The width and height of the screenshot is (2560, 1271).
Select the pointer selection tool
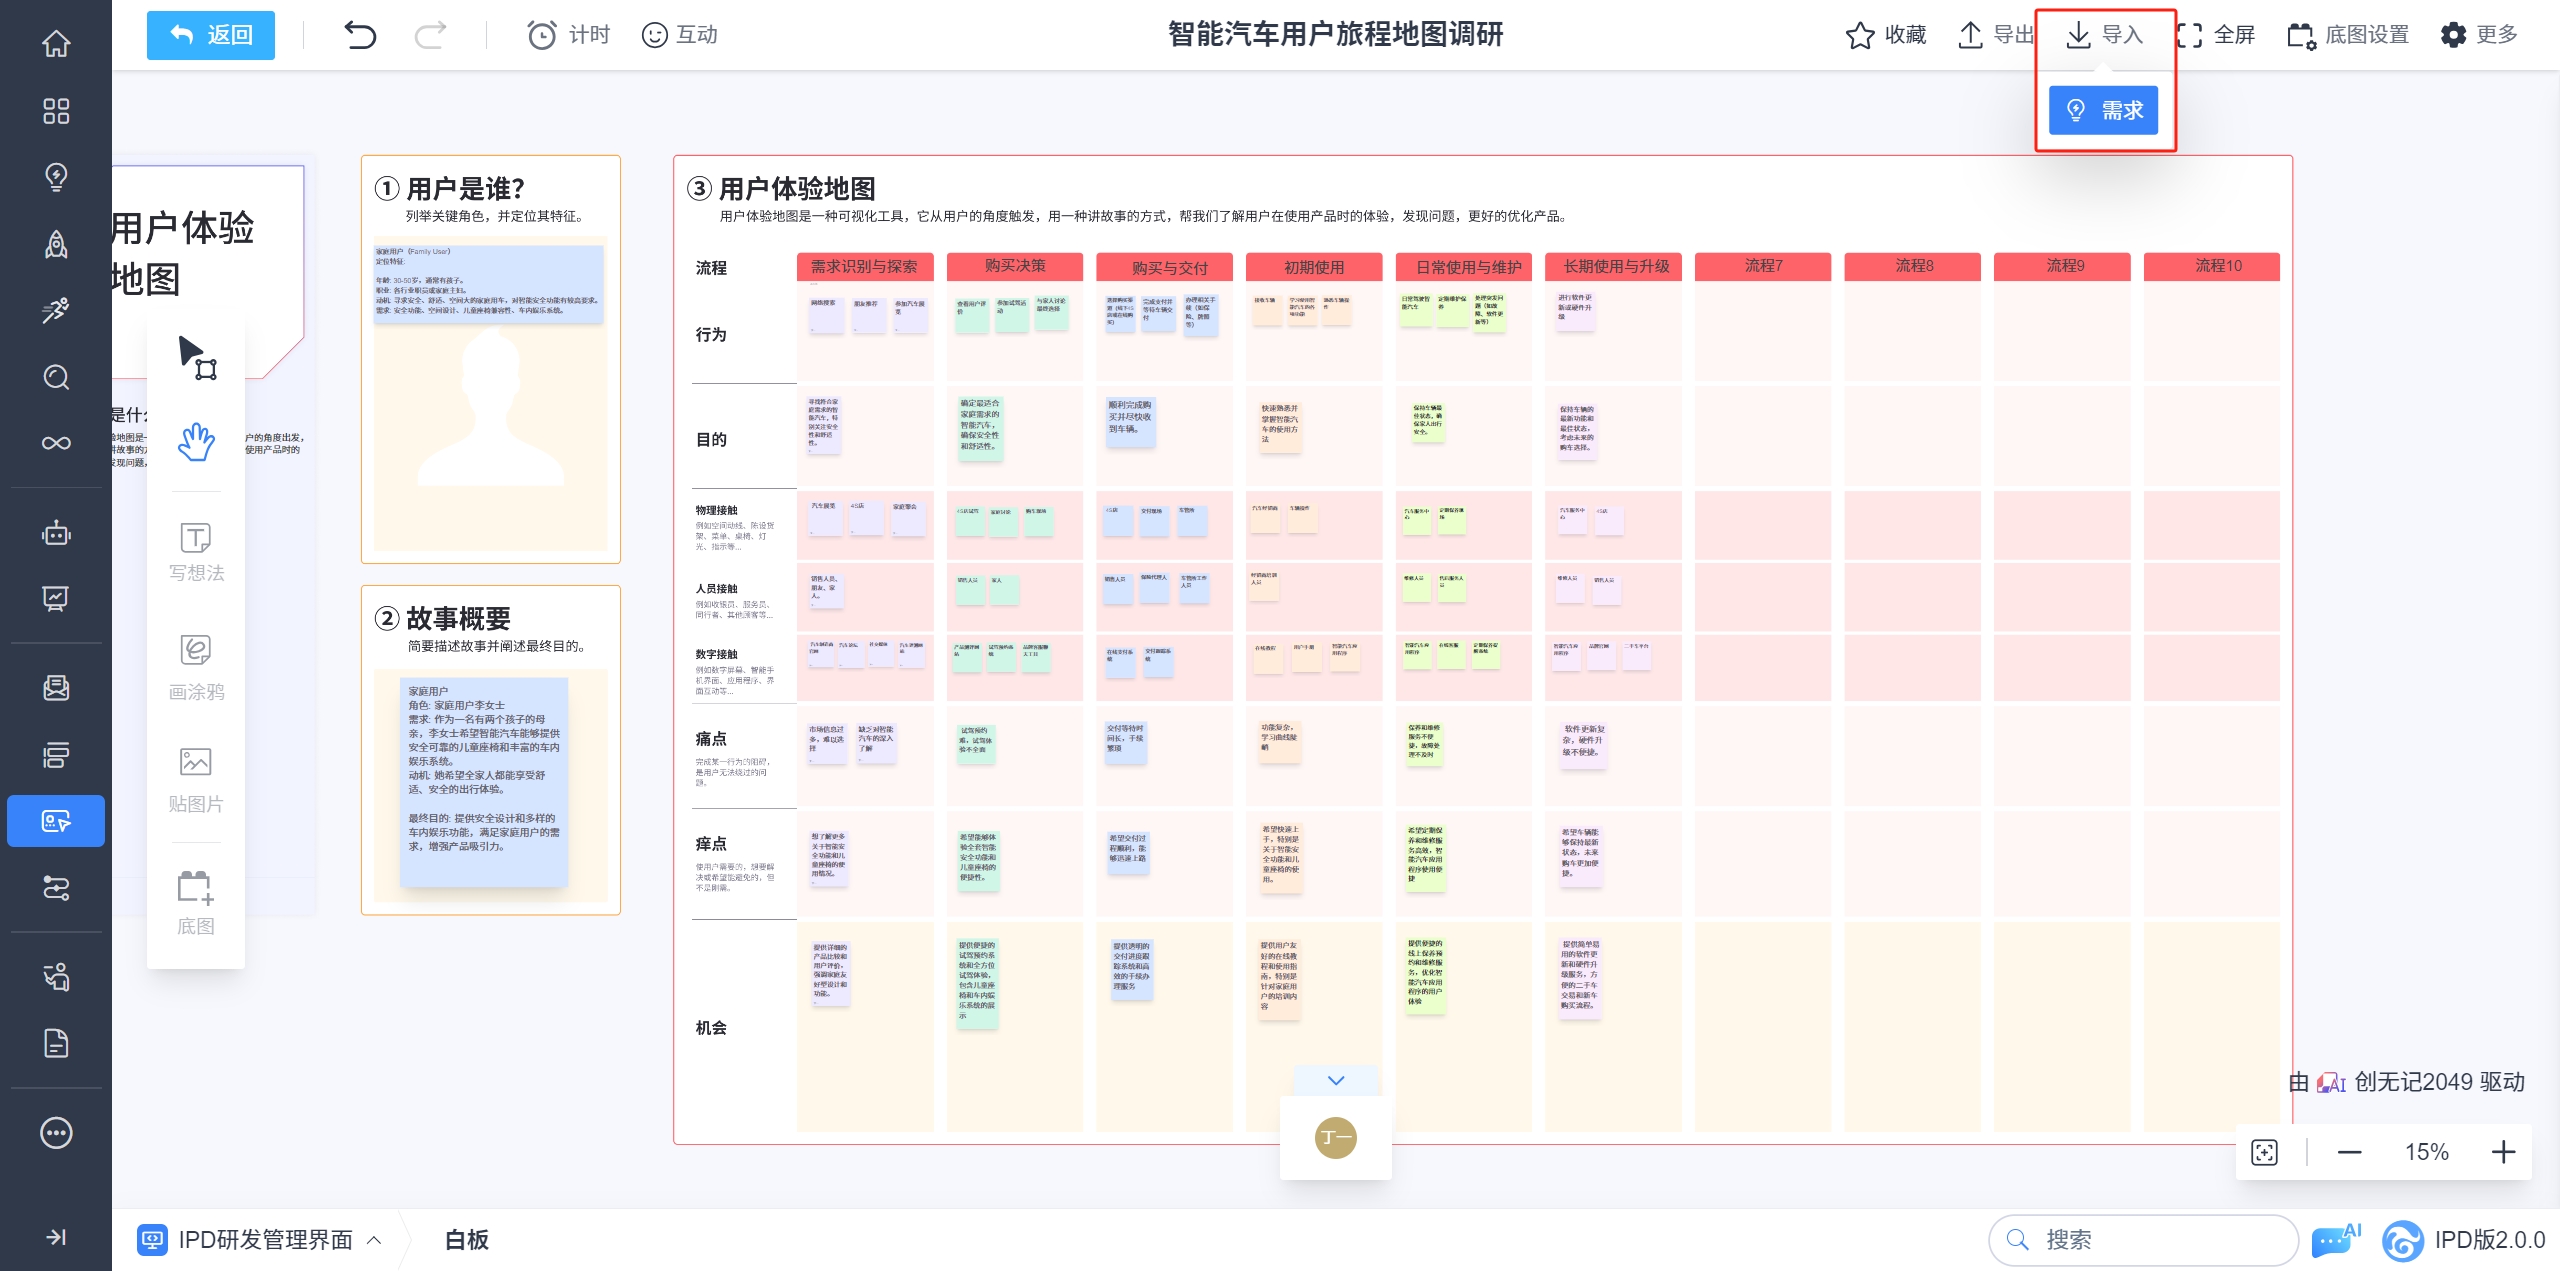(196, 357)
